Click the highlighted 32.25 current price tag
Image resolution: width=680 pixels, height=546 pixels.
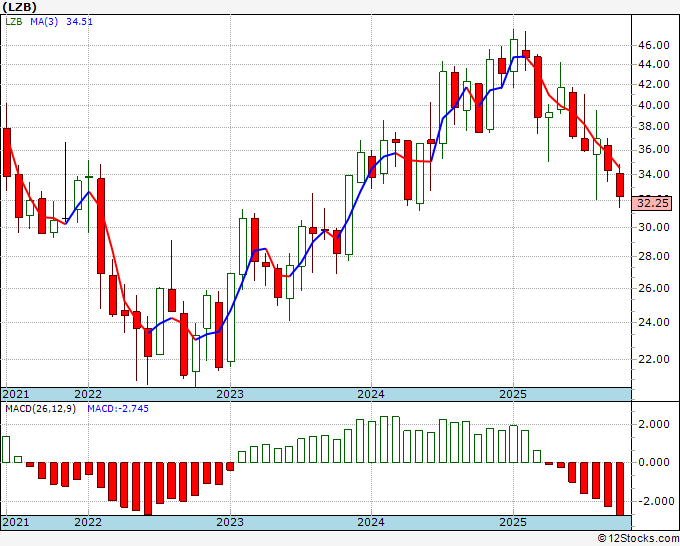[651, 203]
